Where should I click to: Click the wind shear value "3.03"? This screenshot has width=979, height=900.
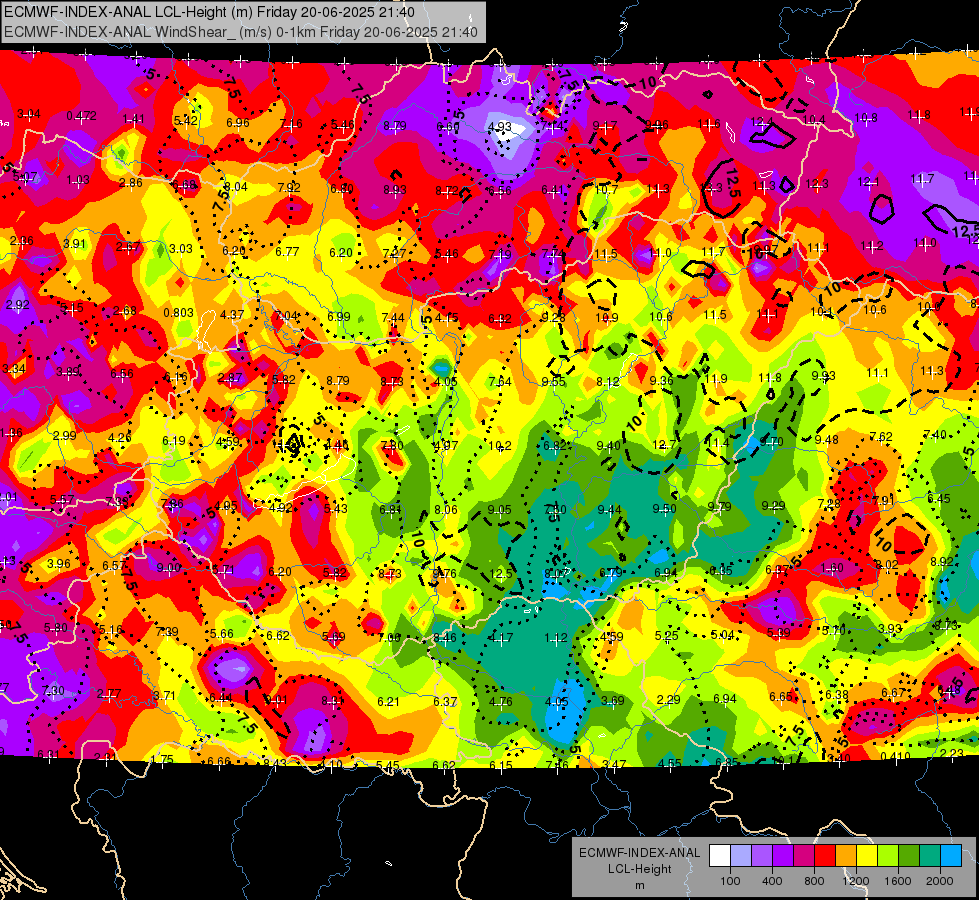(x=181, y=248)
